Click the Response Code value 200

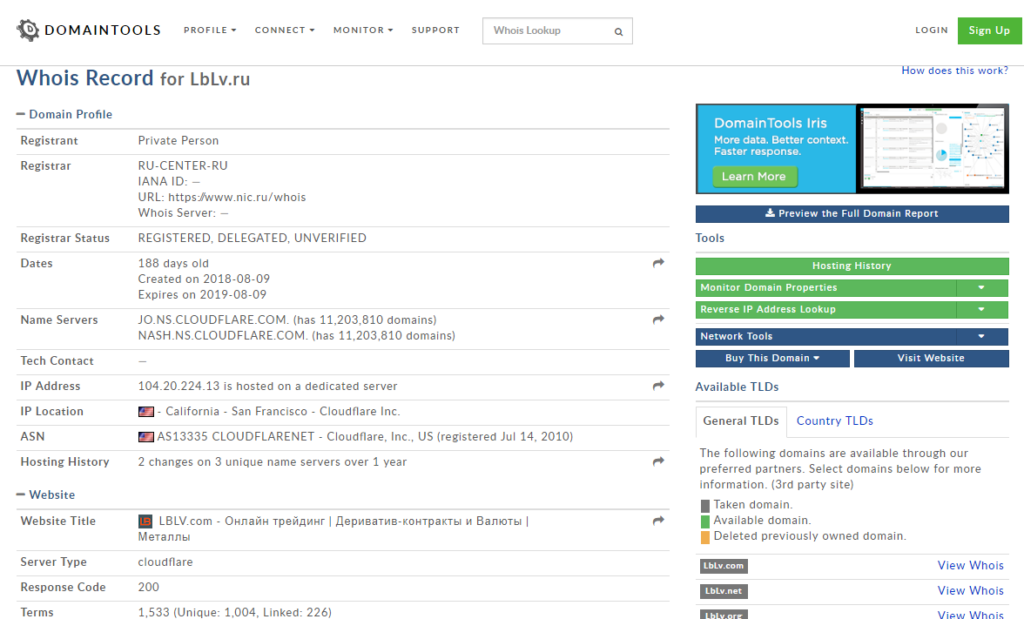(149, 587)
